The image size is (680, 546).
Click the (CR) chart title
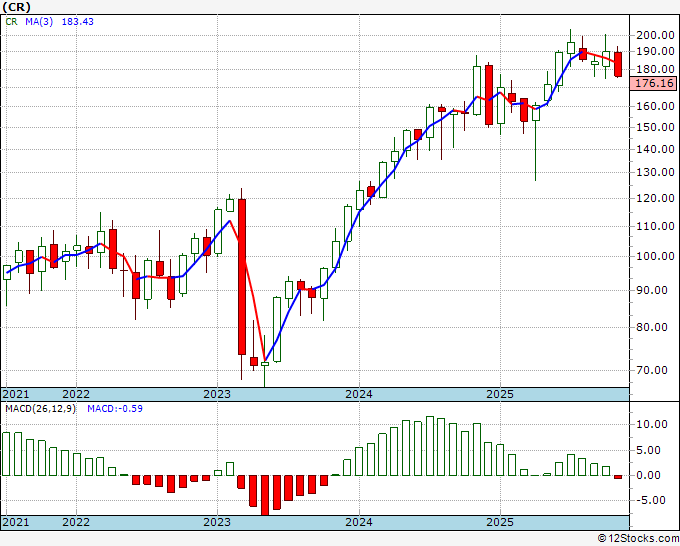[16, 7]
